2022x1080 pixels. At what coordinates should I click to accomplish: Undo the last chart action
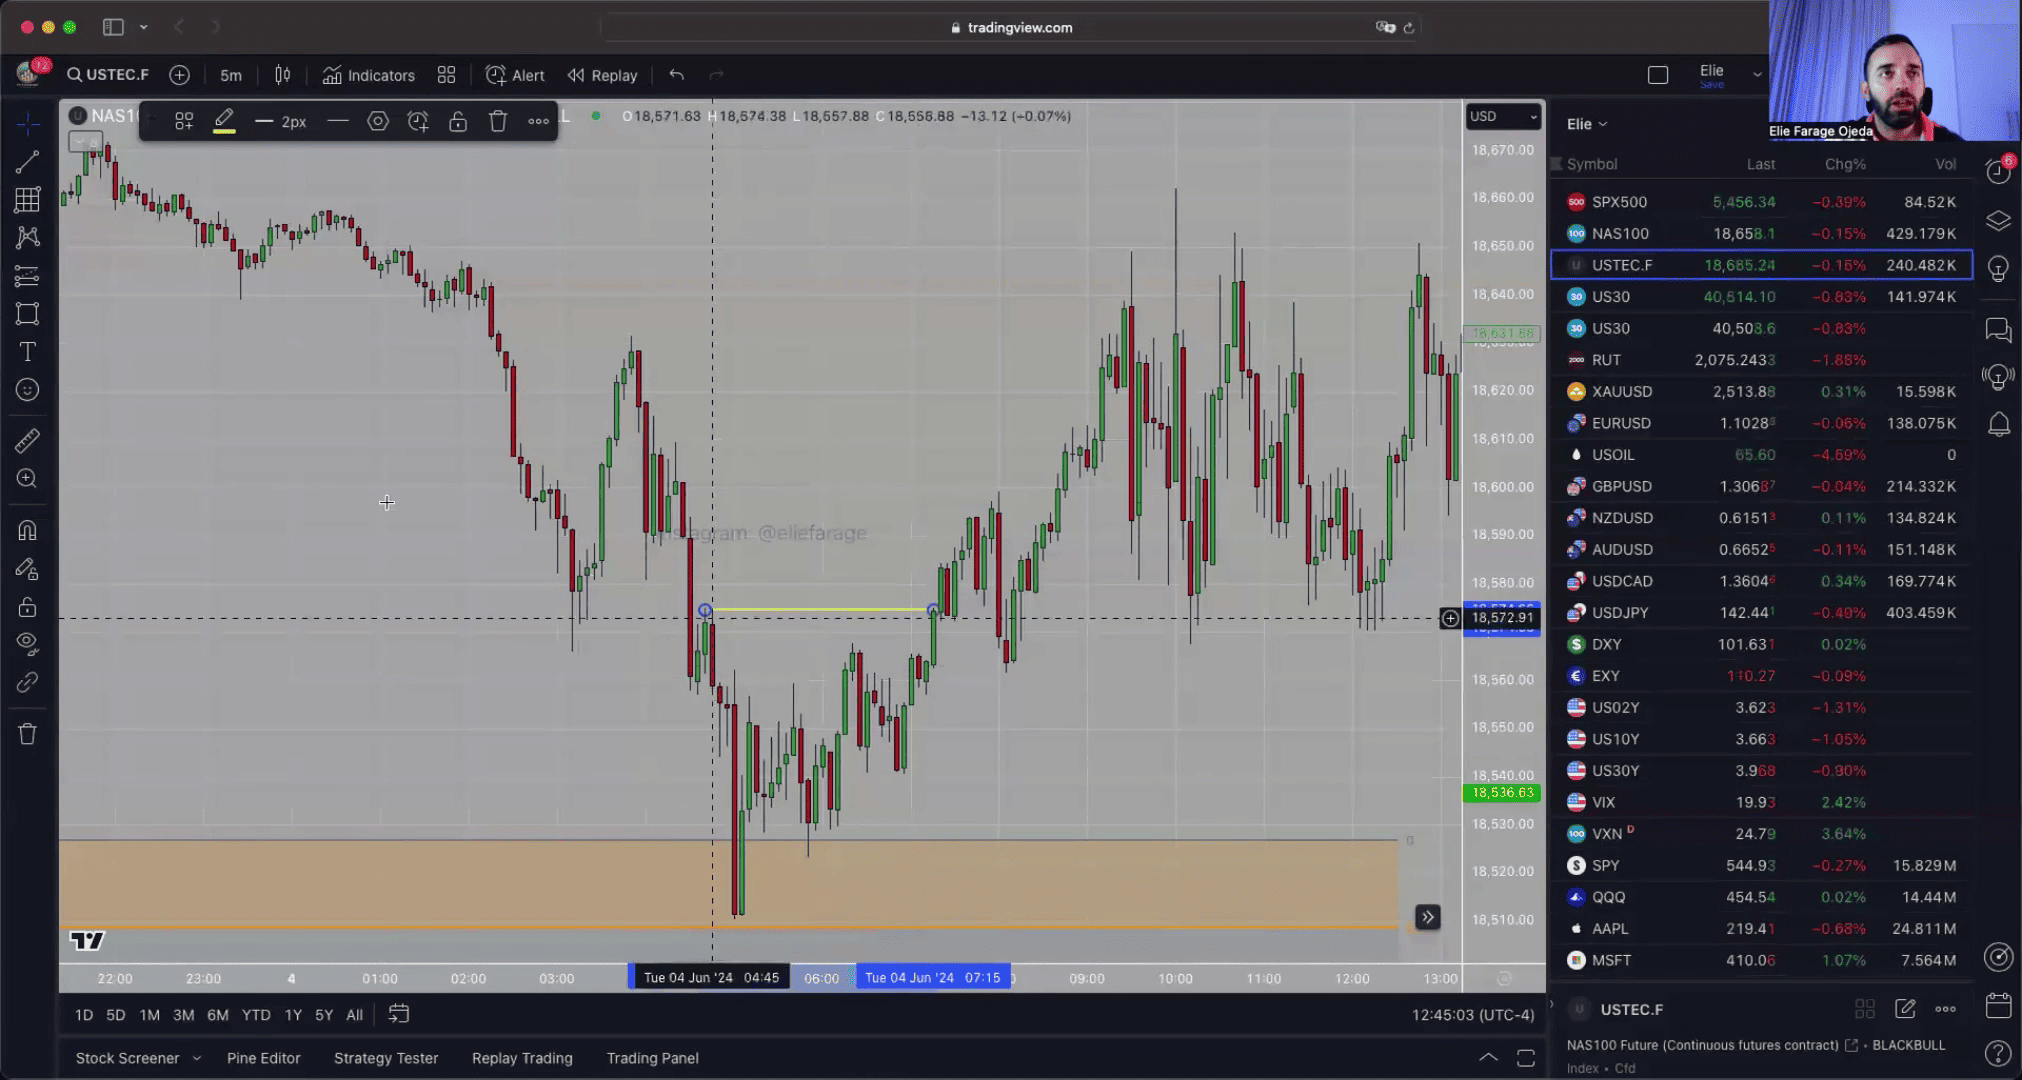pos(677,75)
